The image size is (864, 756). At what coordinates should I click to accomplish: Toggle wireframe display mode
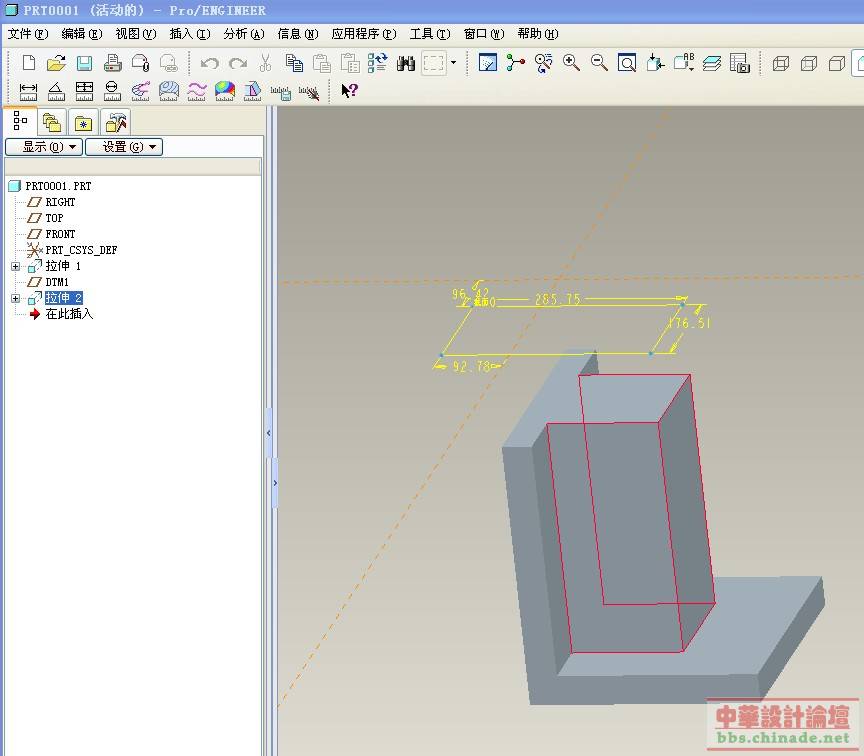coord(781,63)
